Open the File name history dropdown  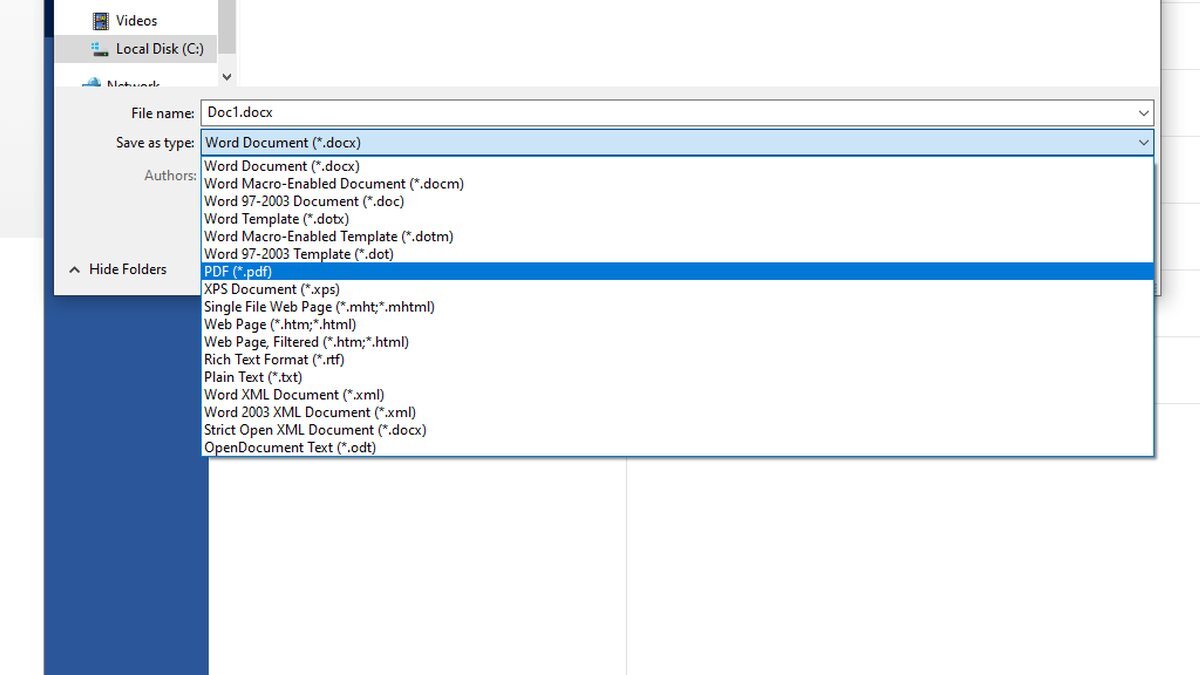pos(1143,112)
